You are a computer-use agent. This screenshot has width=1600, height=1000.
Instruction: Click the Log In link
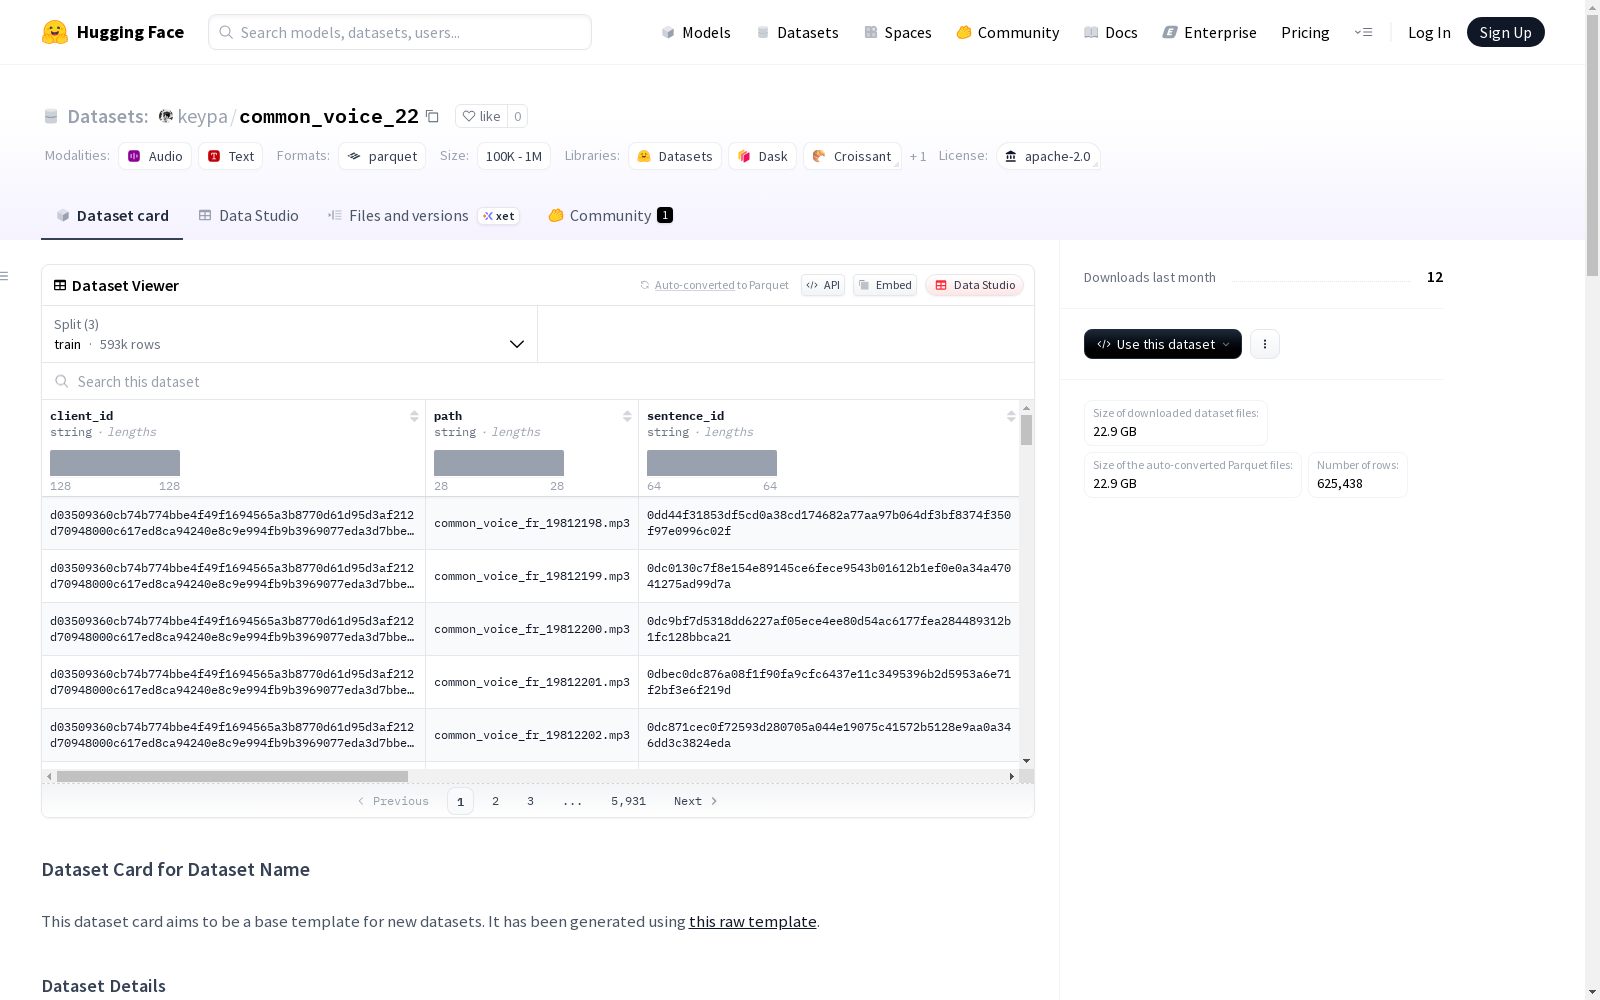click(x=1429, y=32)
